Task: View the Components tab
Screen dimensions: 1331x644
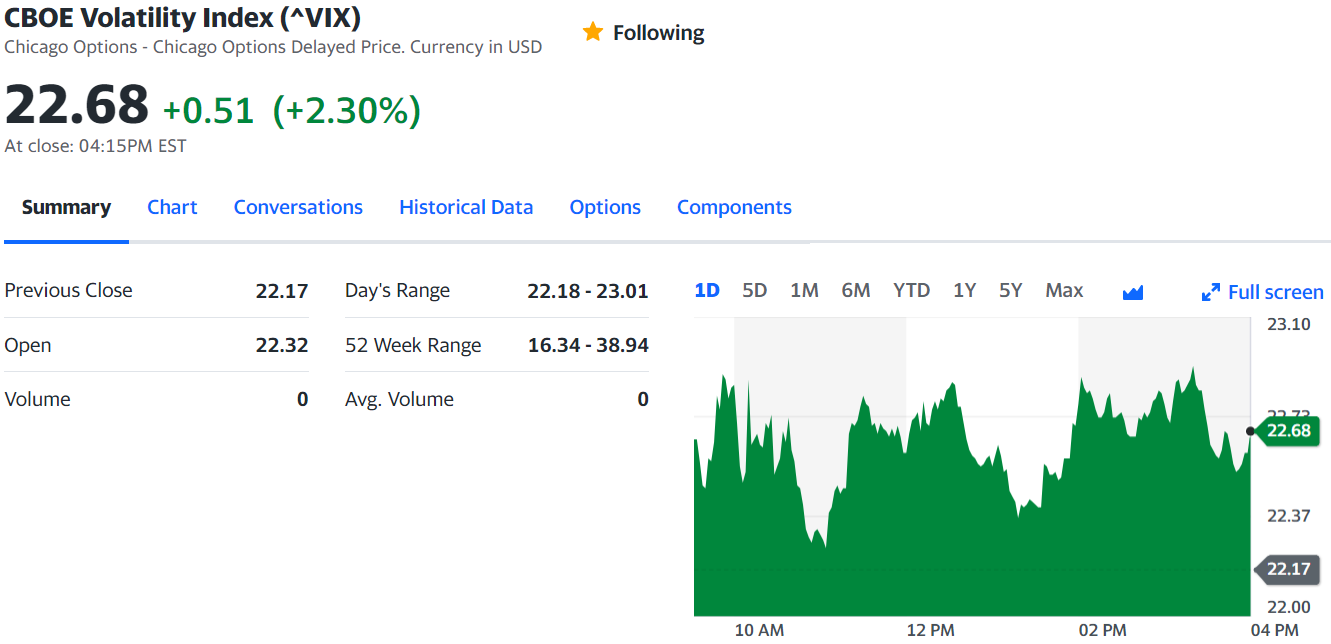Action: 734,207
